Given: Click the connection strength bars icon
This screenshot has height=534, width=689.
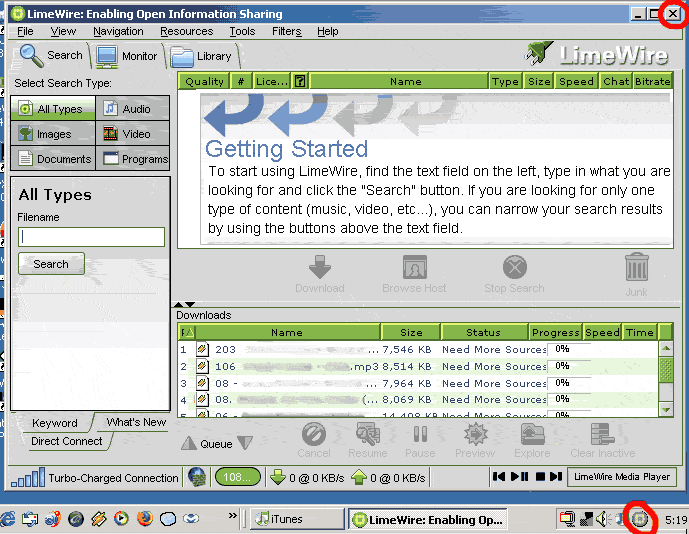Looking at the screenshot, I should point(28,477).
